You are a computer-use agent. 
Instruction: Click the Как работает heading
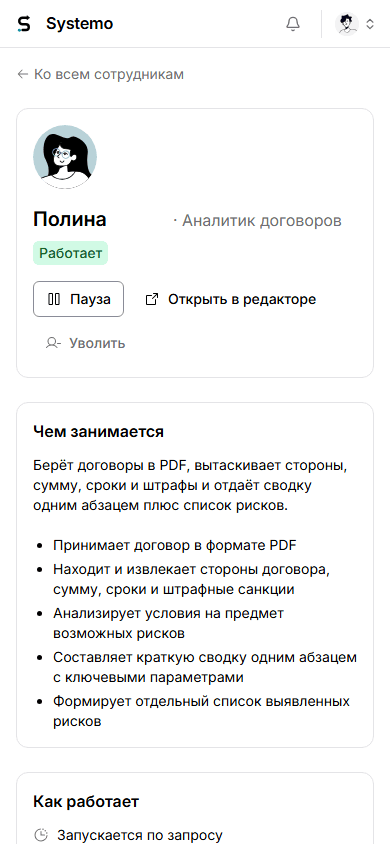coord(86,801)
